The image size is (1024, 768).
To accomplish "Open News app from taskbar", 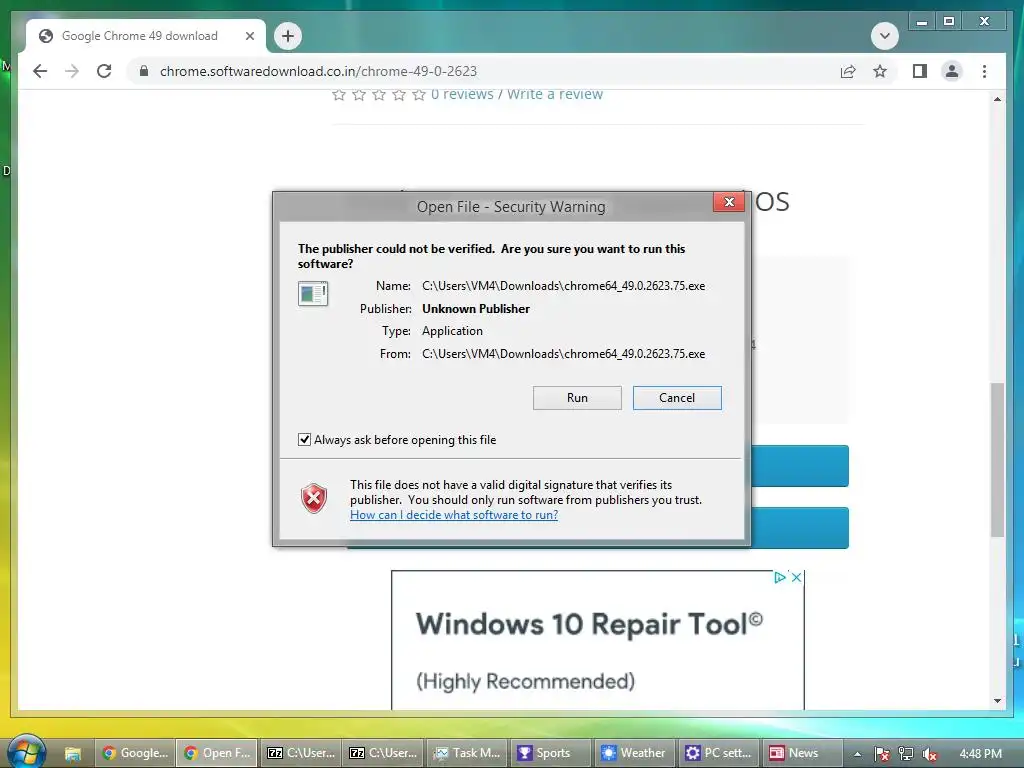I will pyautogui.click(x=801, y=753).
